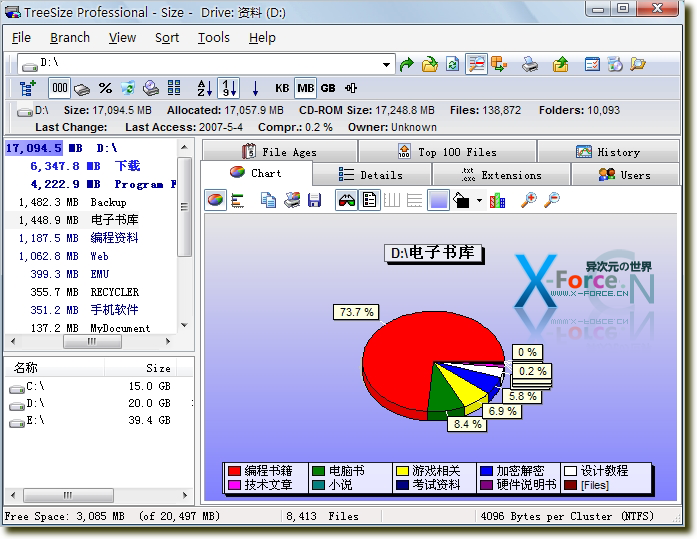Open the Help menu

262,38
